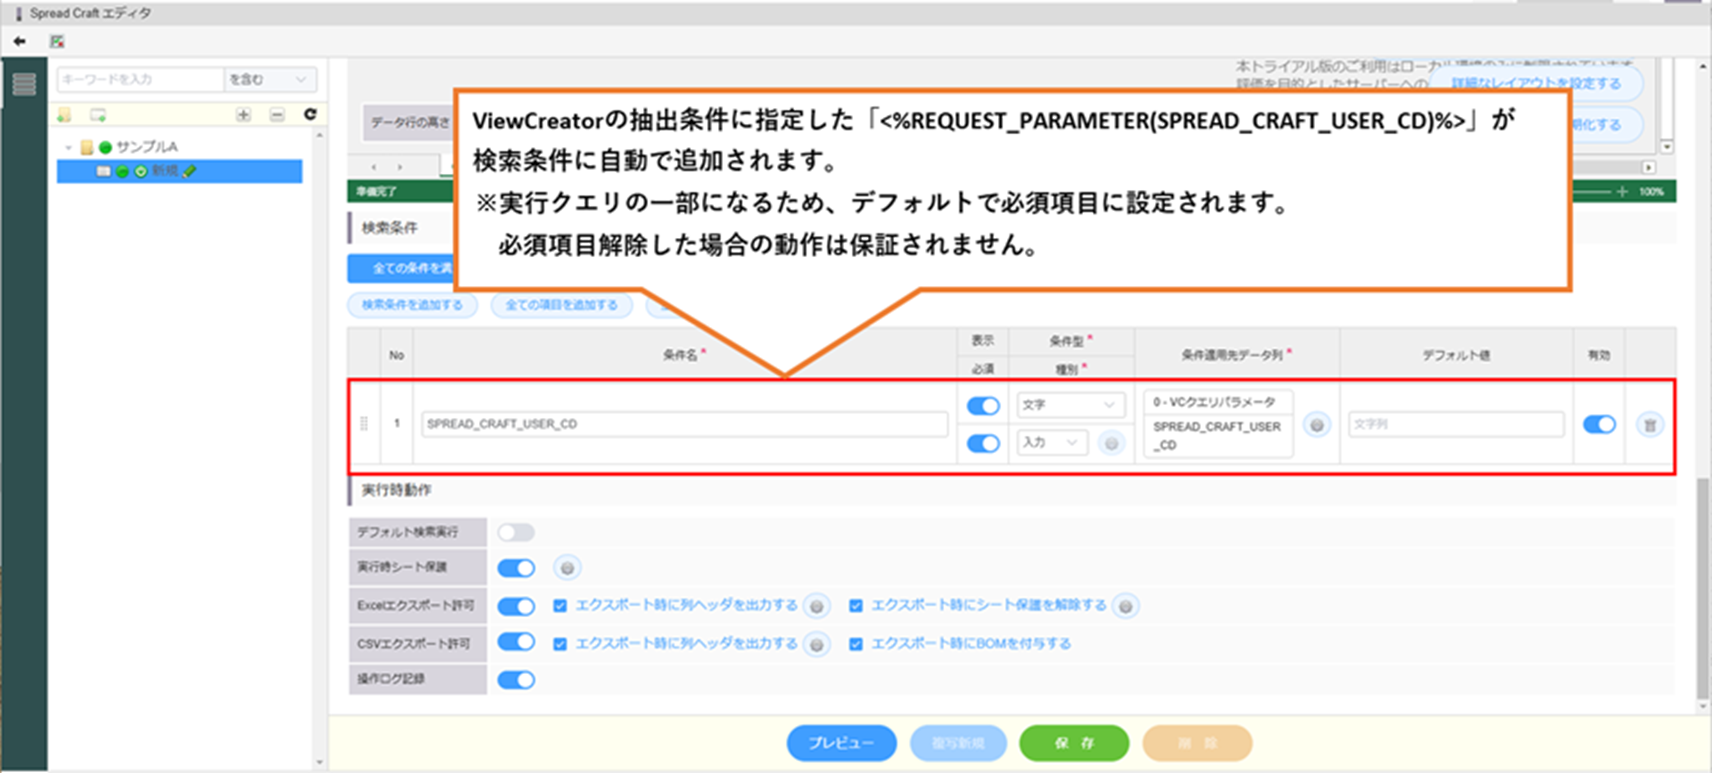
Task: Collapse the サンプルA tree folder
Action: click(69, 147)
